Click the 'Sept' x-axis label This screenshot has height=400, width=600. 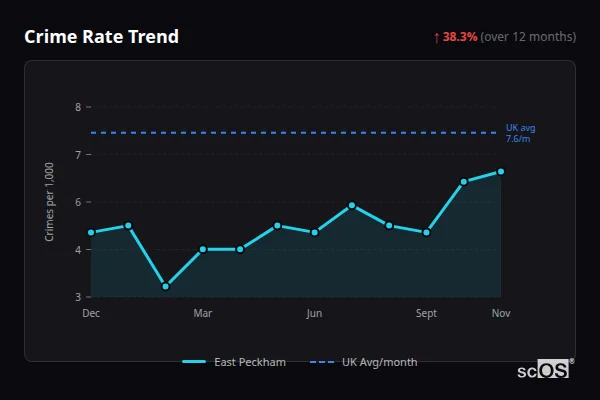coord(426,313)
